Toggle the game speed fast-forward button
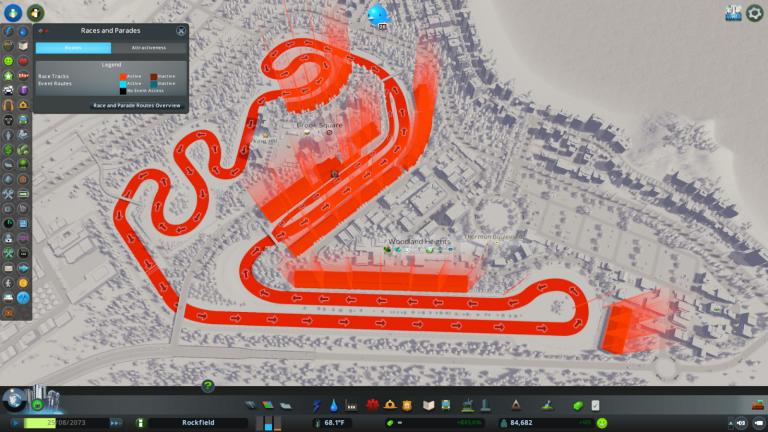The image size is (768, 432). coord(116,423)
